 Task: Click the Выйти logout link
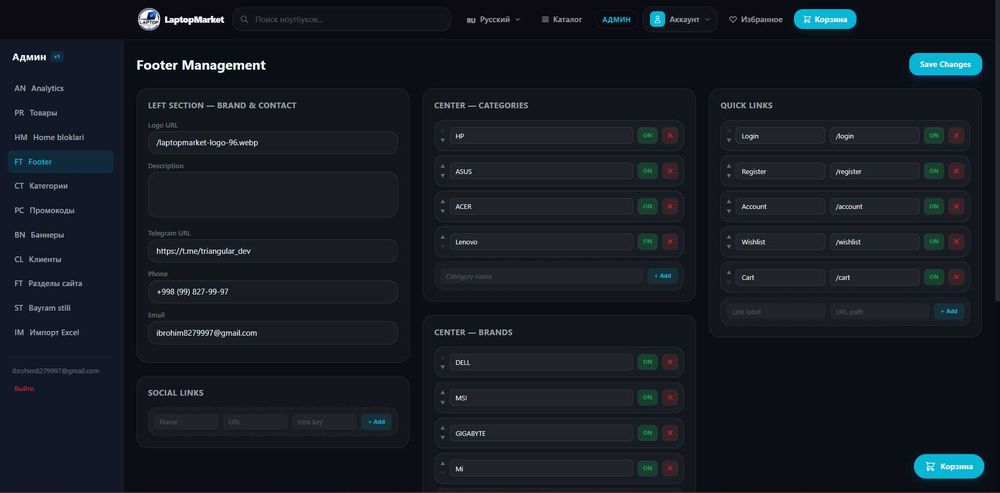[x=24, y=388]
